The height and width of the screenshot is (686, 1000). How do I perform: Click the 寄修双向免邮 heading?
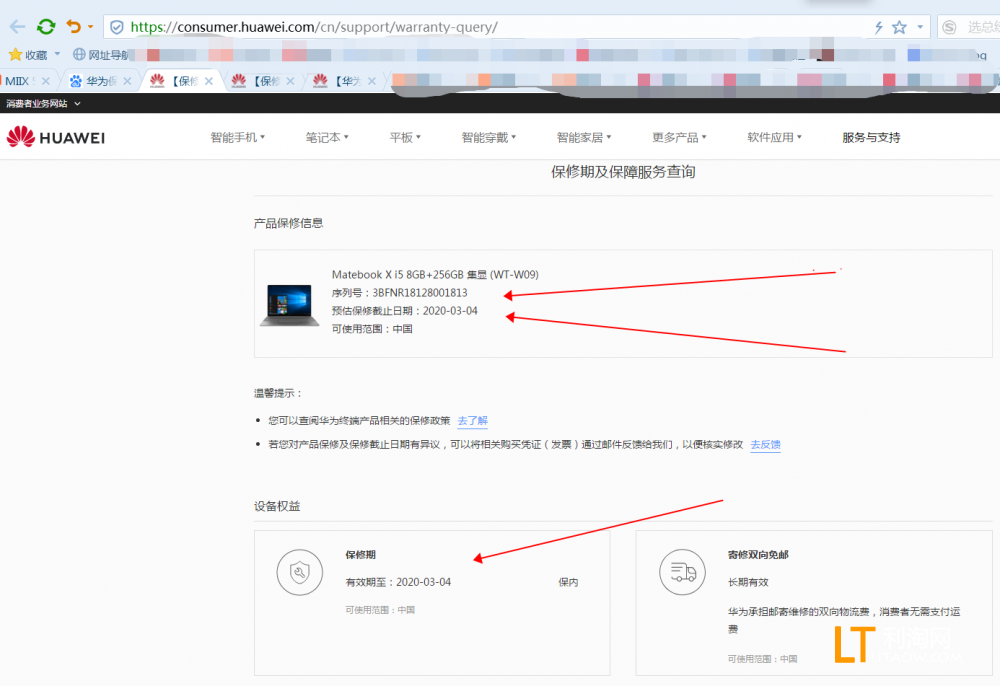pyautogui.click(x=758, y=555)
